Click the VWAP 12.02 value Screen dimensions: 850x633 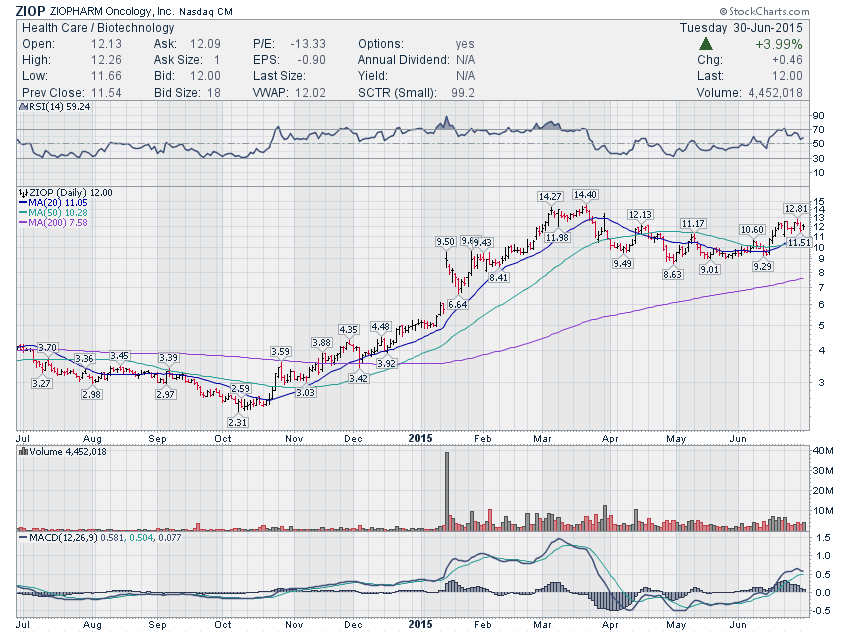coord(310,93)
